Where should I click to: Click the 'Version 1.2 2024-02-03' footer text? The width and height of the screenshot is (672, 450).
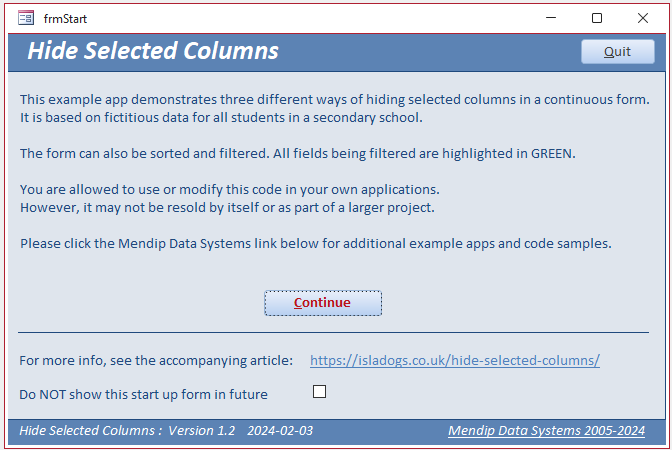[240, 431]
